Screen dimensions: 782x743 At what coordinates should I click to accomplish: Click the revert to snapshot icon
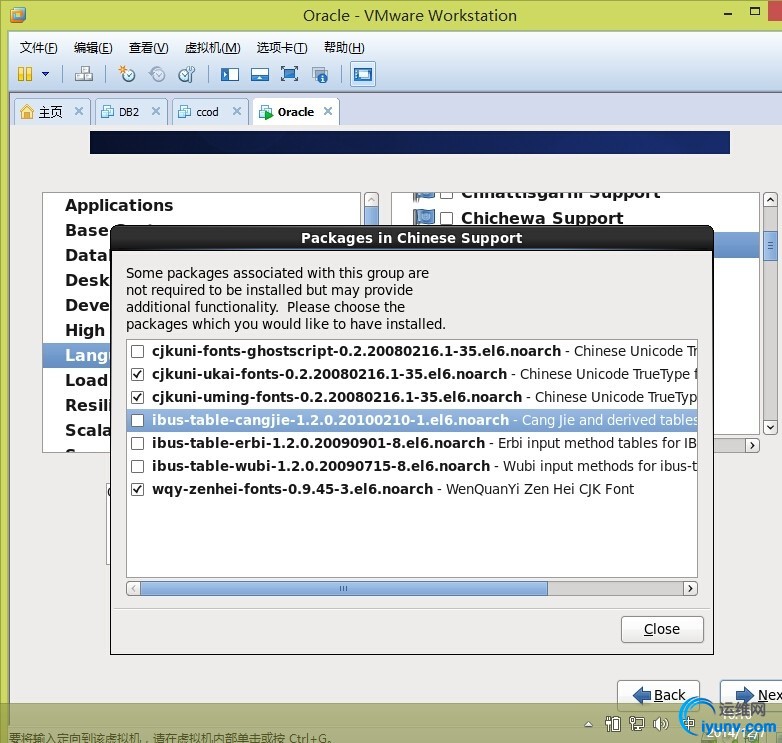click(157, 74)
